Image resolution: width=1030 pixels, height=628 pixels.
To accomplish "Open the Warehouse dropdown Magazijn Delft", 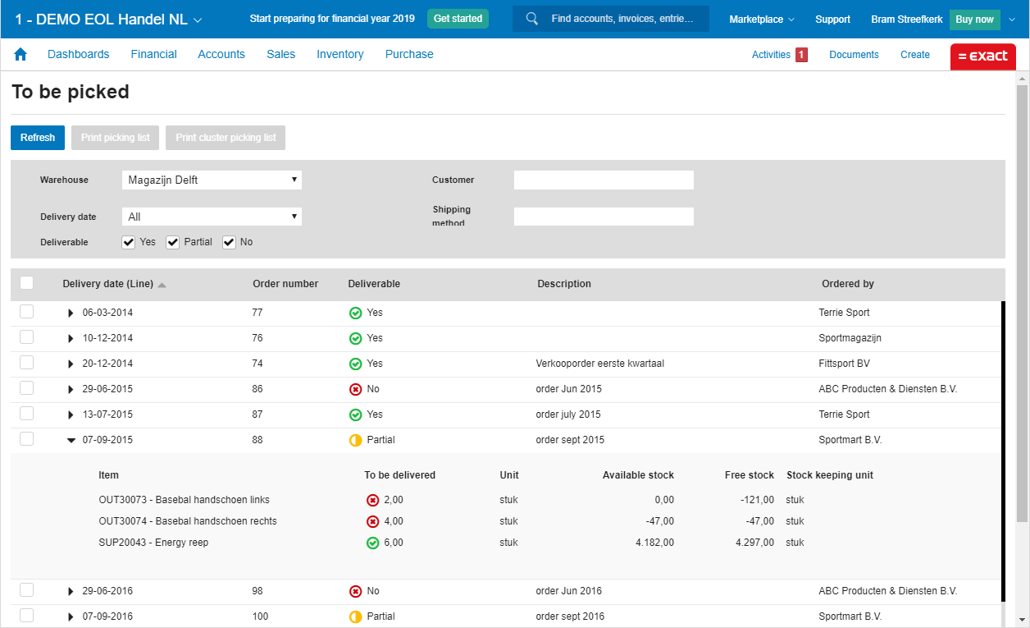I will point(212,180).
